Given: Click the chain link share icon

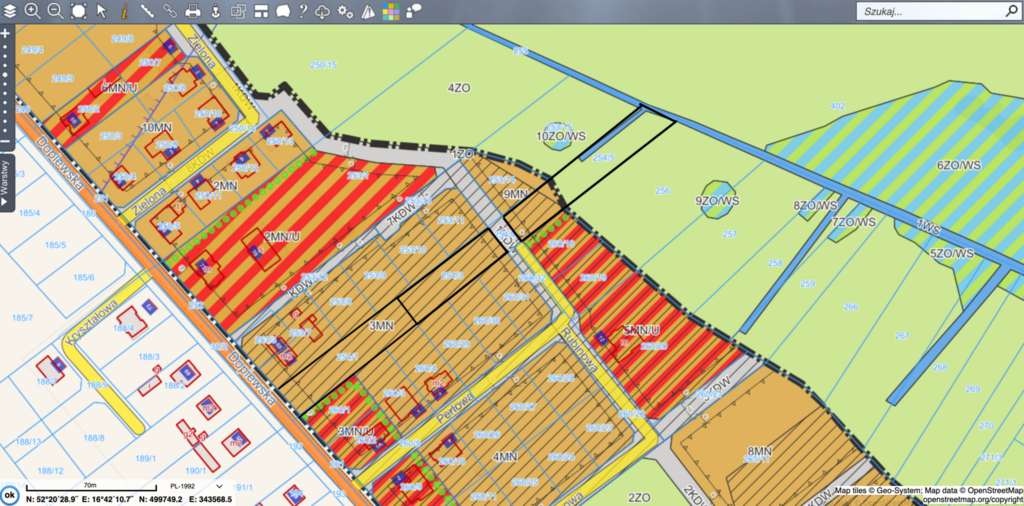Looking at the screenshot, I should (170, 11).
